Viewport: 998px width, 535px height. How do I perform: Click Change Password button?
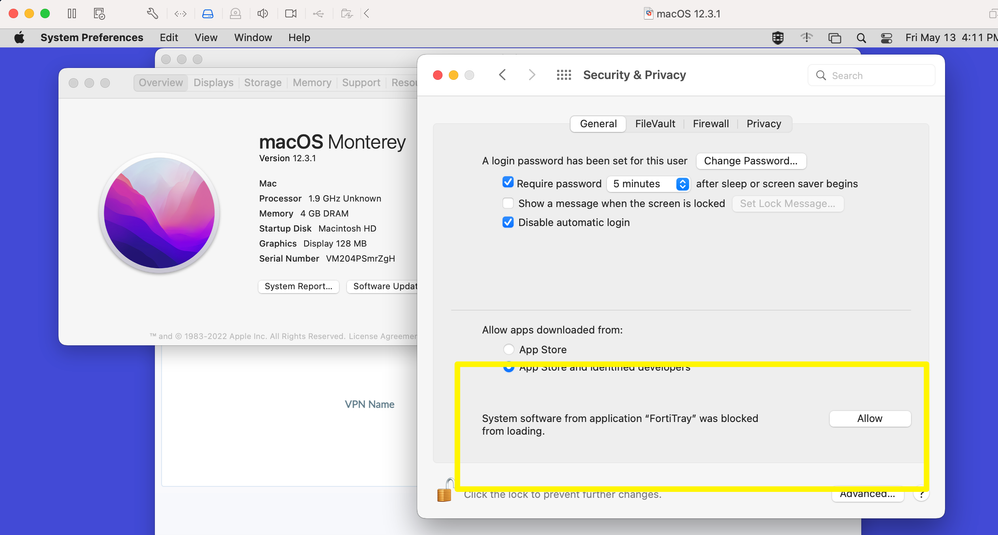coord(751,161)
